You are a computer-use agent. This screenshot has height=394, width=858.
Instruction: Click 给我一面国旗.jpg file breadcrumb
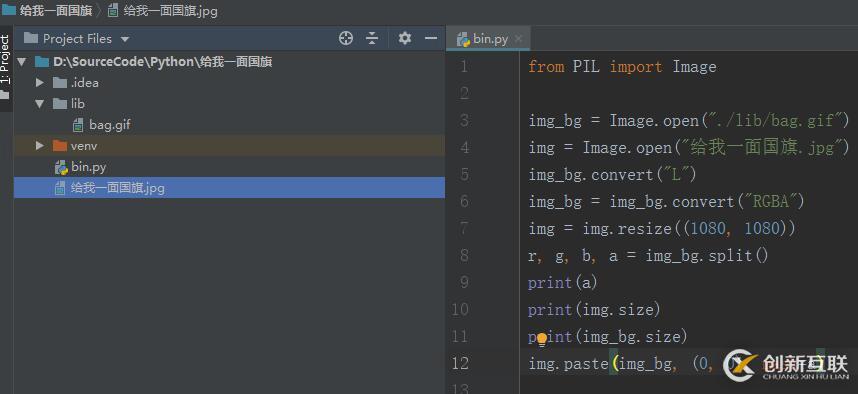(x=170, y=10)
